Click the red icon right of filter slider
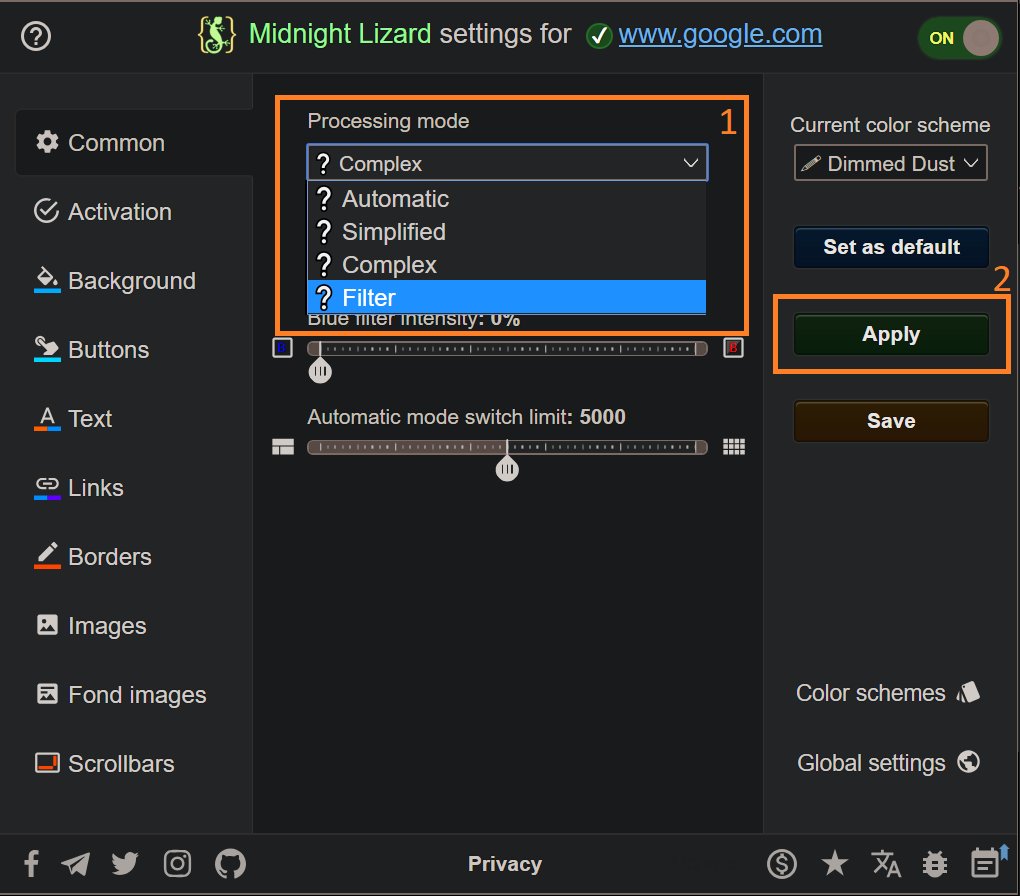Screen dimensions: 1020x896 pos(733,348)
